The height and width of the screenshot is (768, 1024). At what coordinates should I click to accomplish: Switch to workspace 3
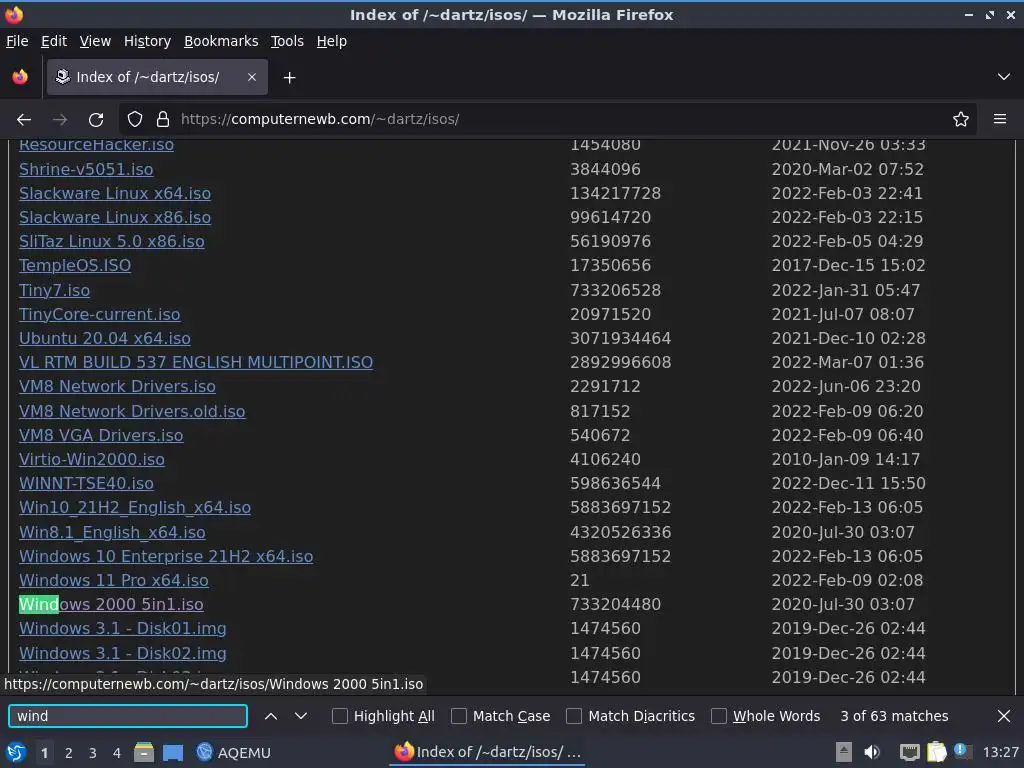tap(93, 753)
